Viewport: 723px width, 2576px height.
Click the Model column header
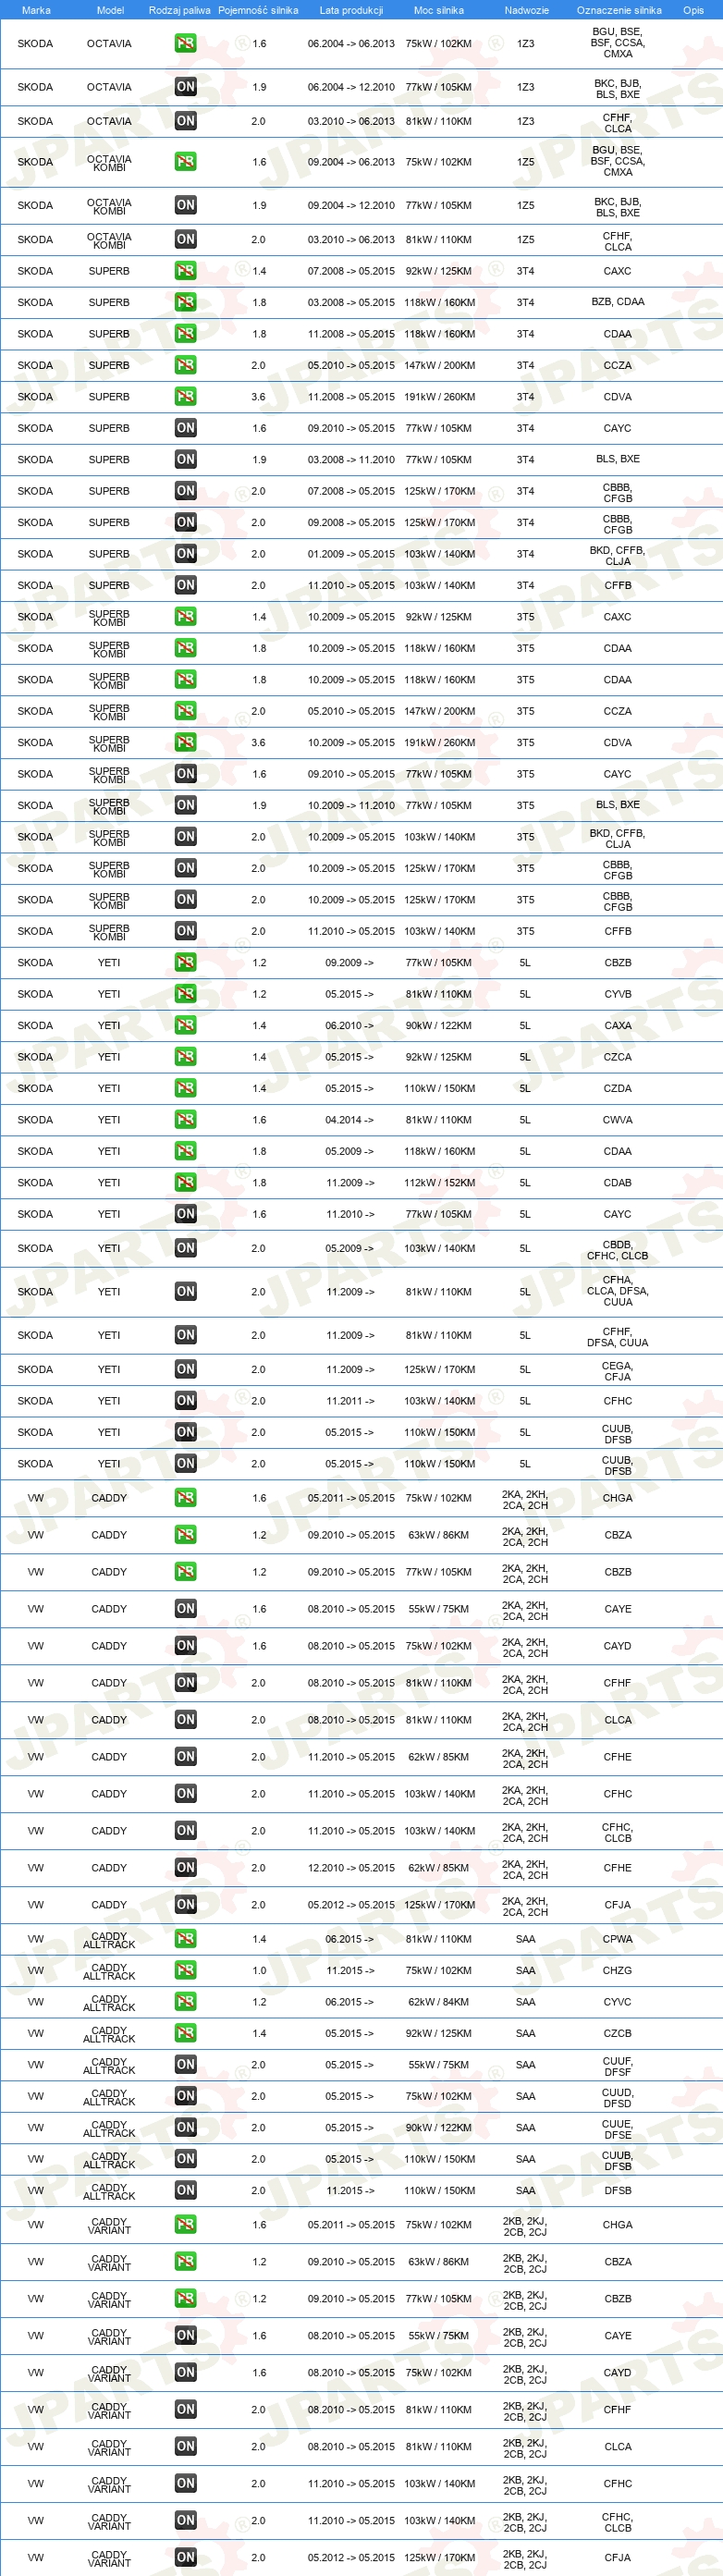pos(110,10)
